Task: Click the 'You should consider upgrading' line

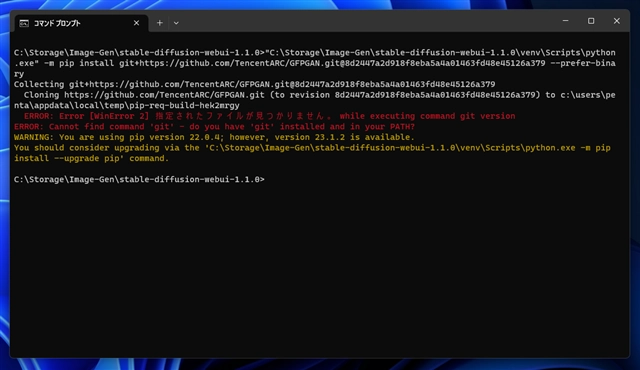Action: [312, 148]
